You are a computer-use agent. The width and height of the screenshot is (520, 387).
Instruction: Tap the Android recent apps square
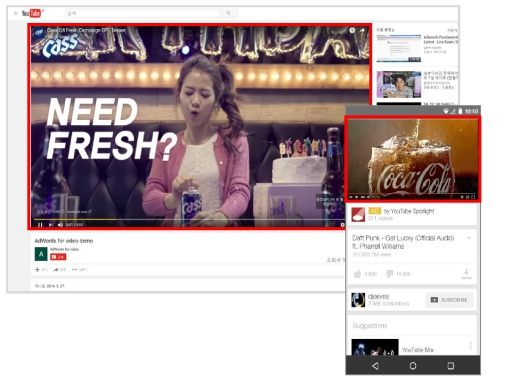(x=450, y=366)
